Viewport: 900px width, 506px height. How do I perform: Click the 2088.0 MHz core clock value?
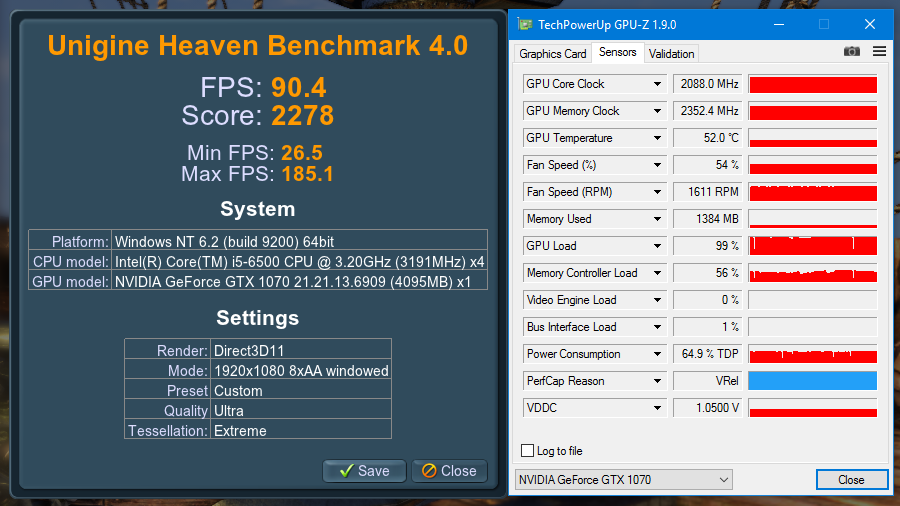[708, 84]
